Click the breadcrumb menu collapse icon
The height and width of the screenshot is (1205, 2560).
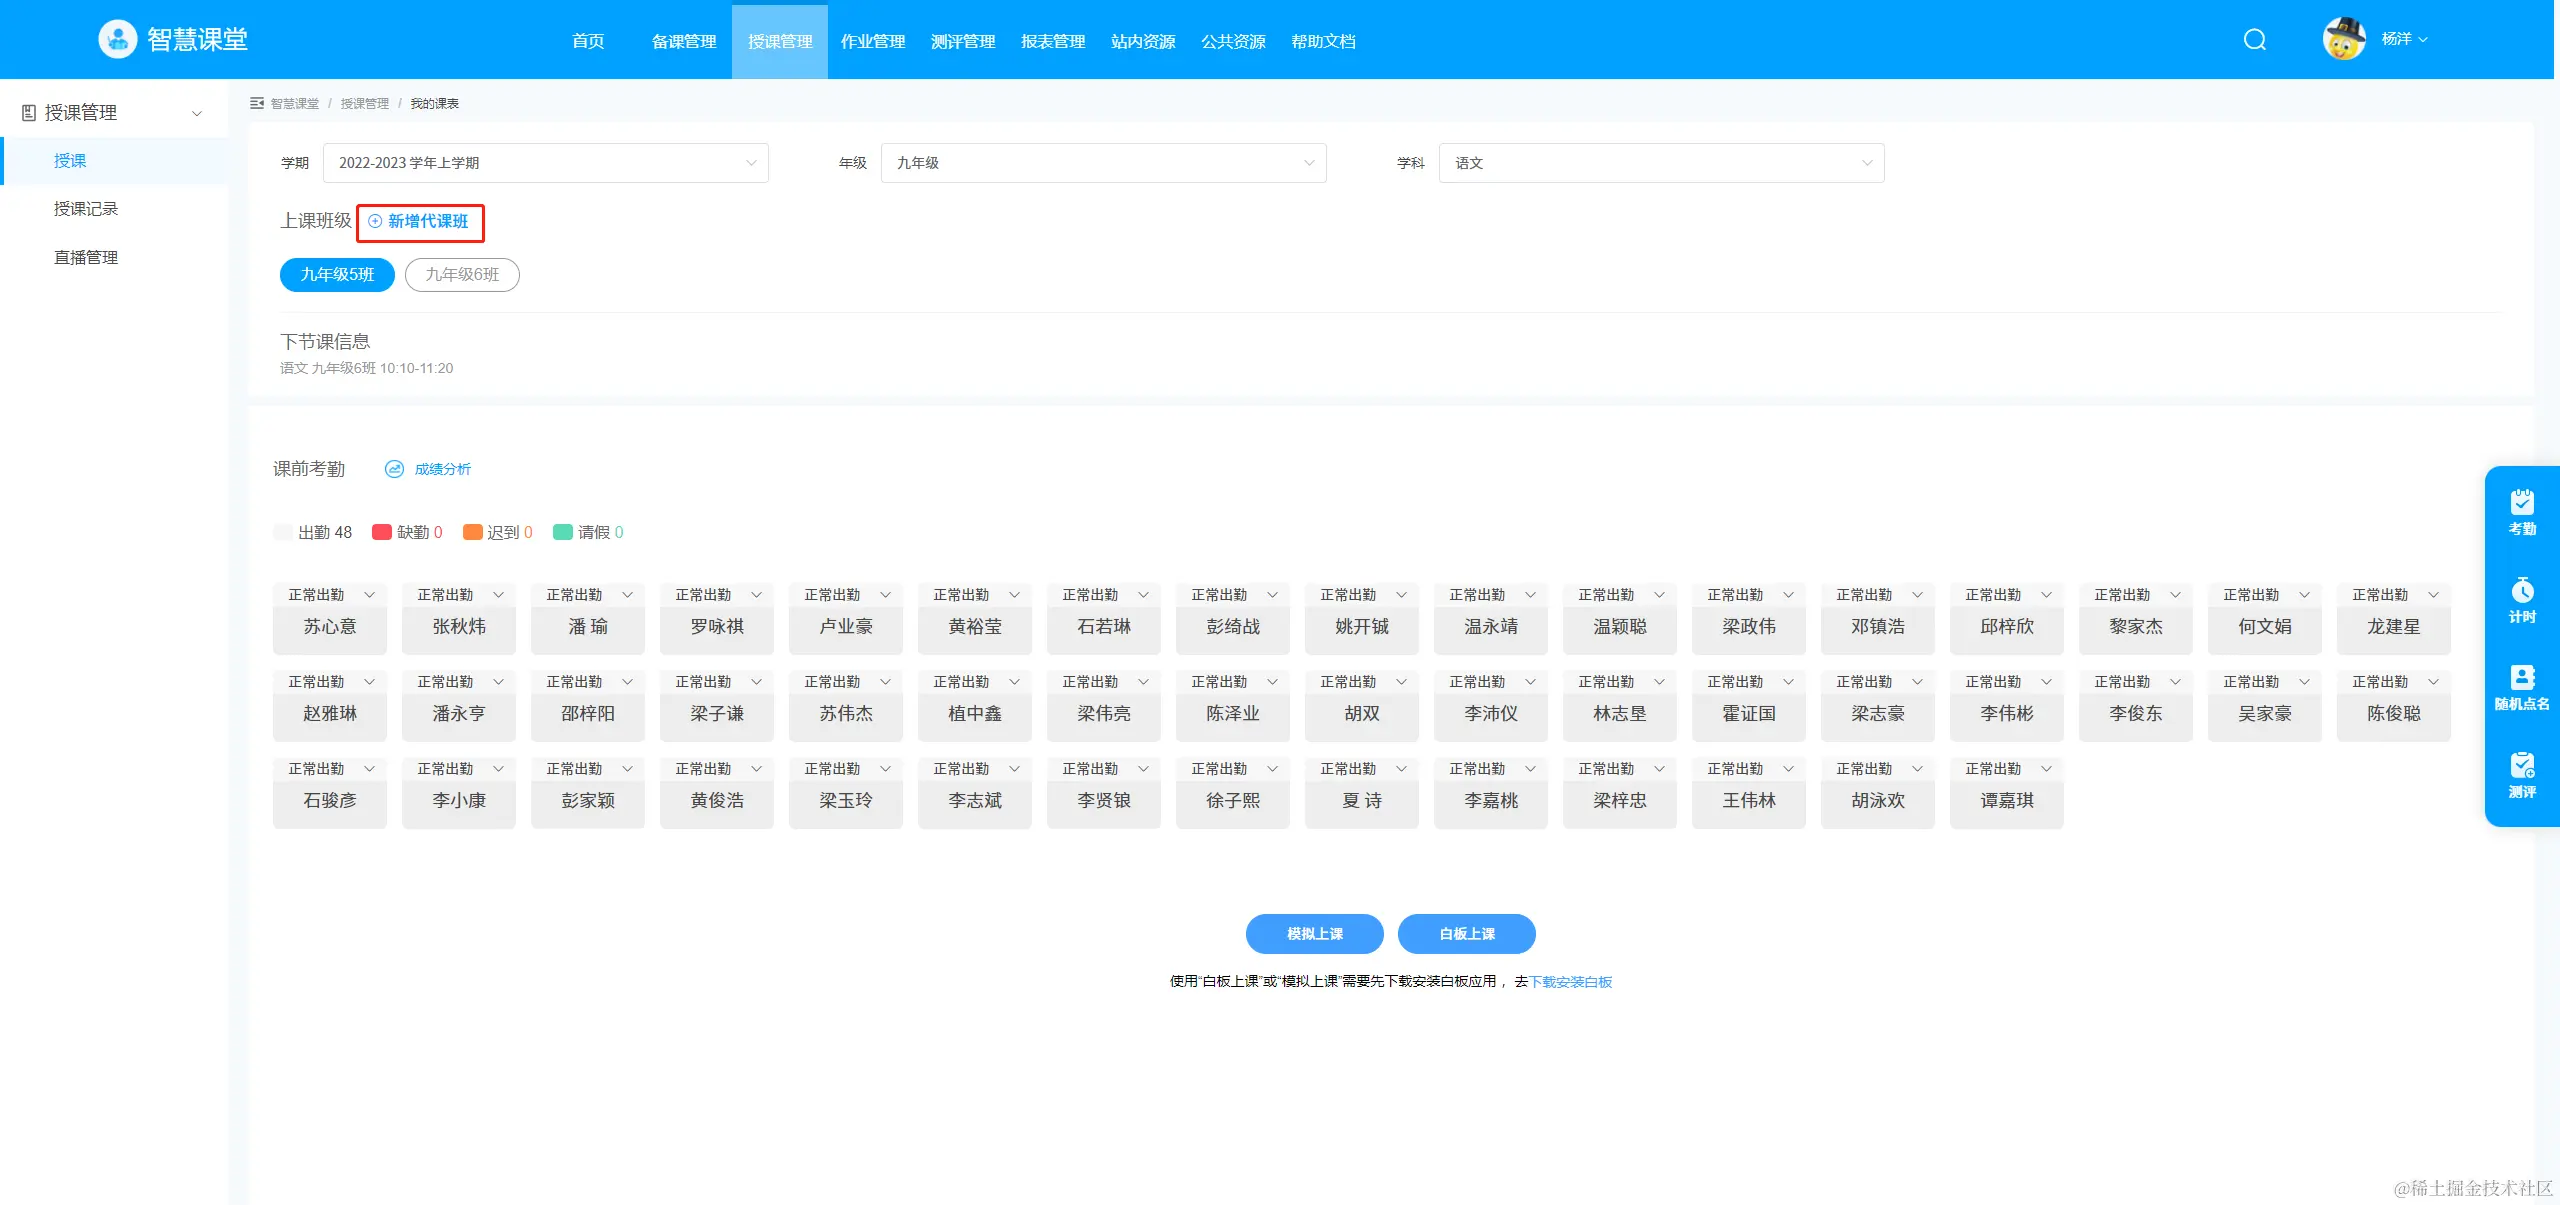point(257,103)
